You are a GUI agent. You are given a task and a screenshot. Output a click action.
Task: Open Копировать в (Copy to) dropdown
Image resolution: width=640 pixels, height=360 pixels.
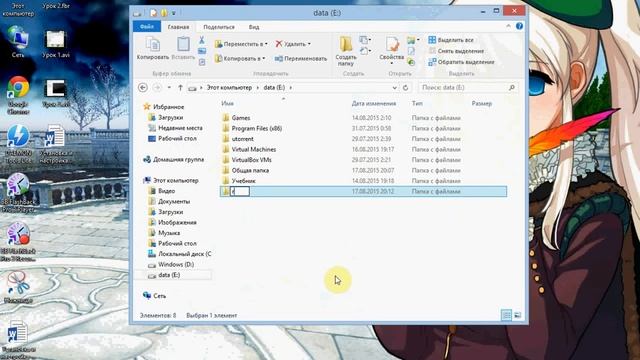pos(240,59)
